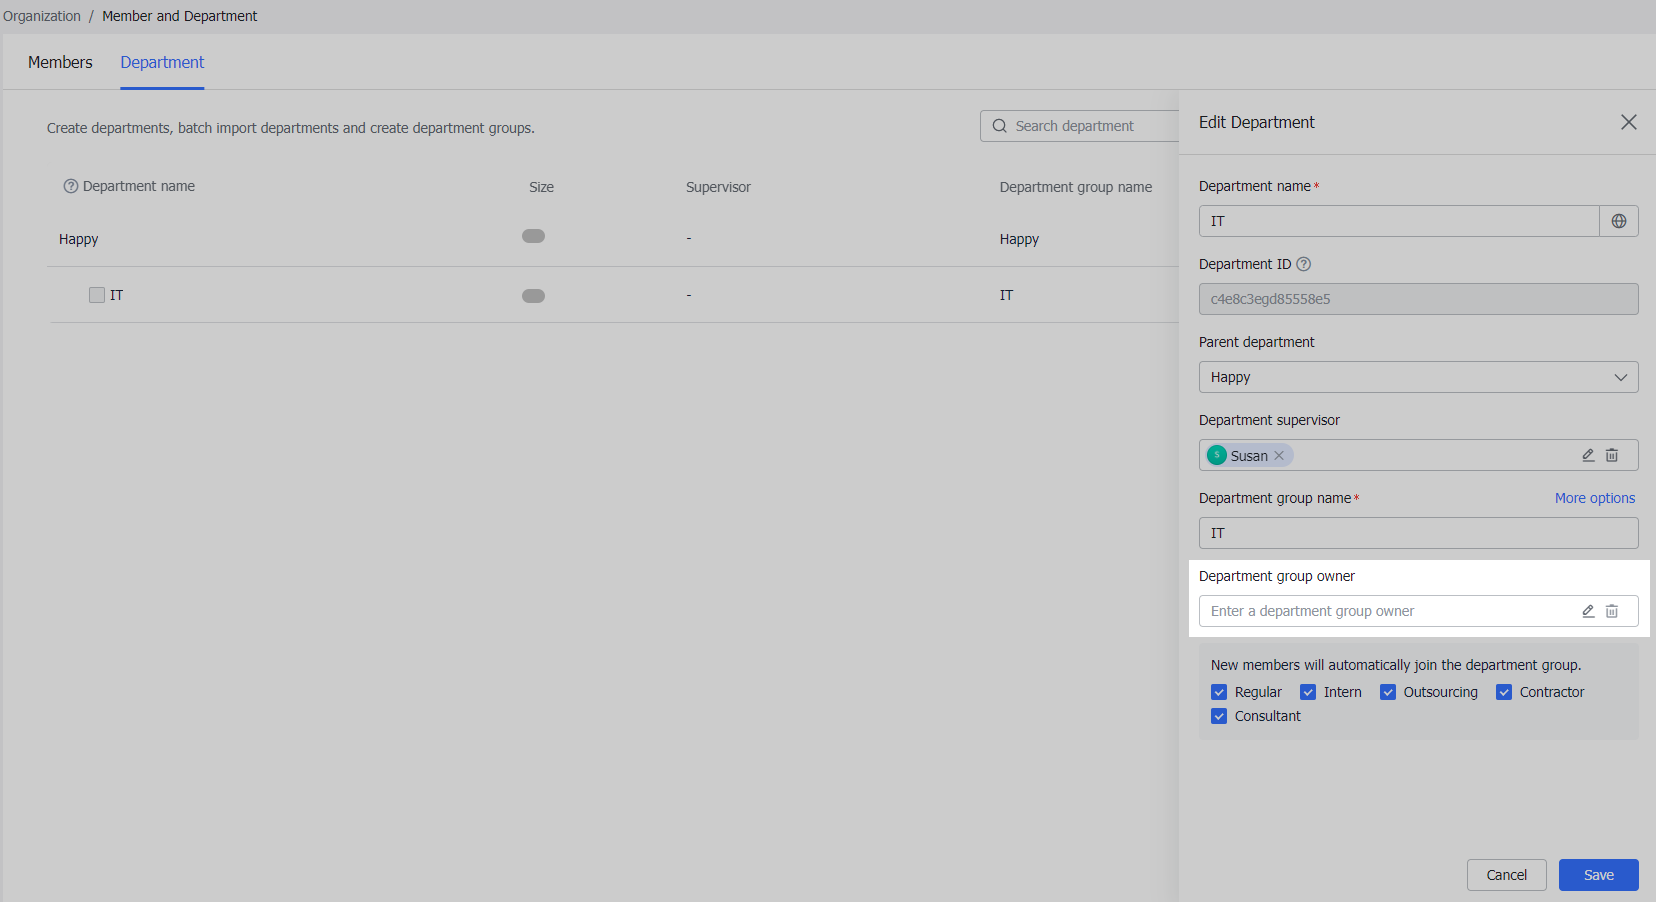
Task: Click the trash icon for Department group owner
Action: tap(1612, 611)
